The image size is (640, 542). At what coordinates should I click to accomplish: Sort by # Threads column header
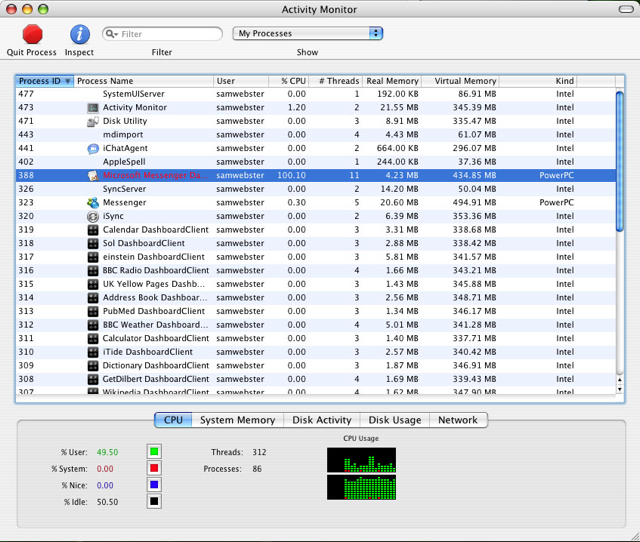pos(336,81)
